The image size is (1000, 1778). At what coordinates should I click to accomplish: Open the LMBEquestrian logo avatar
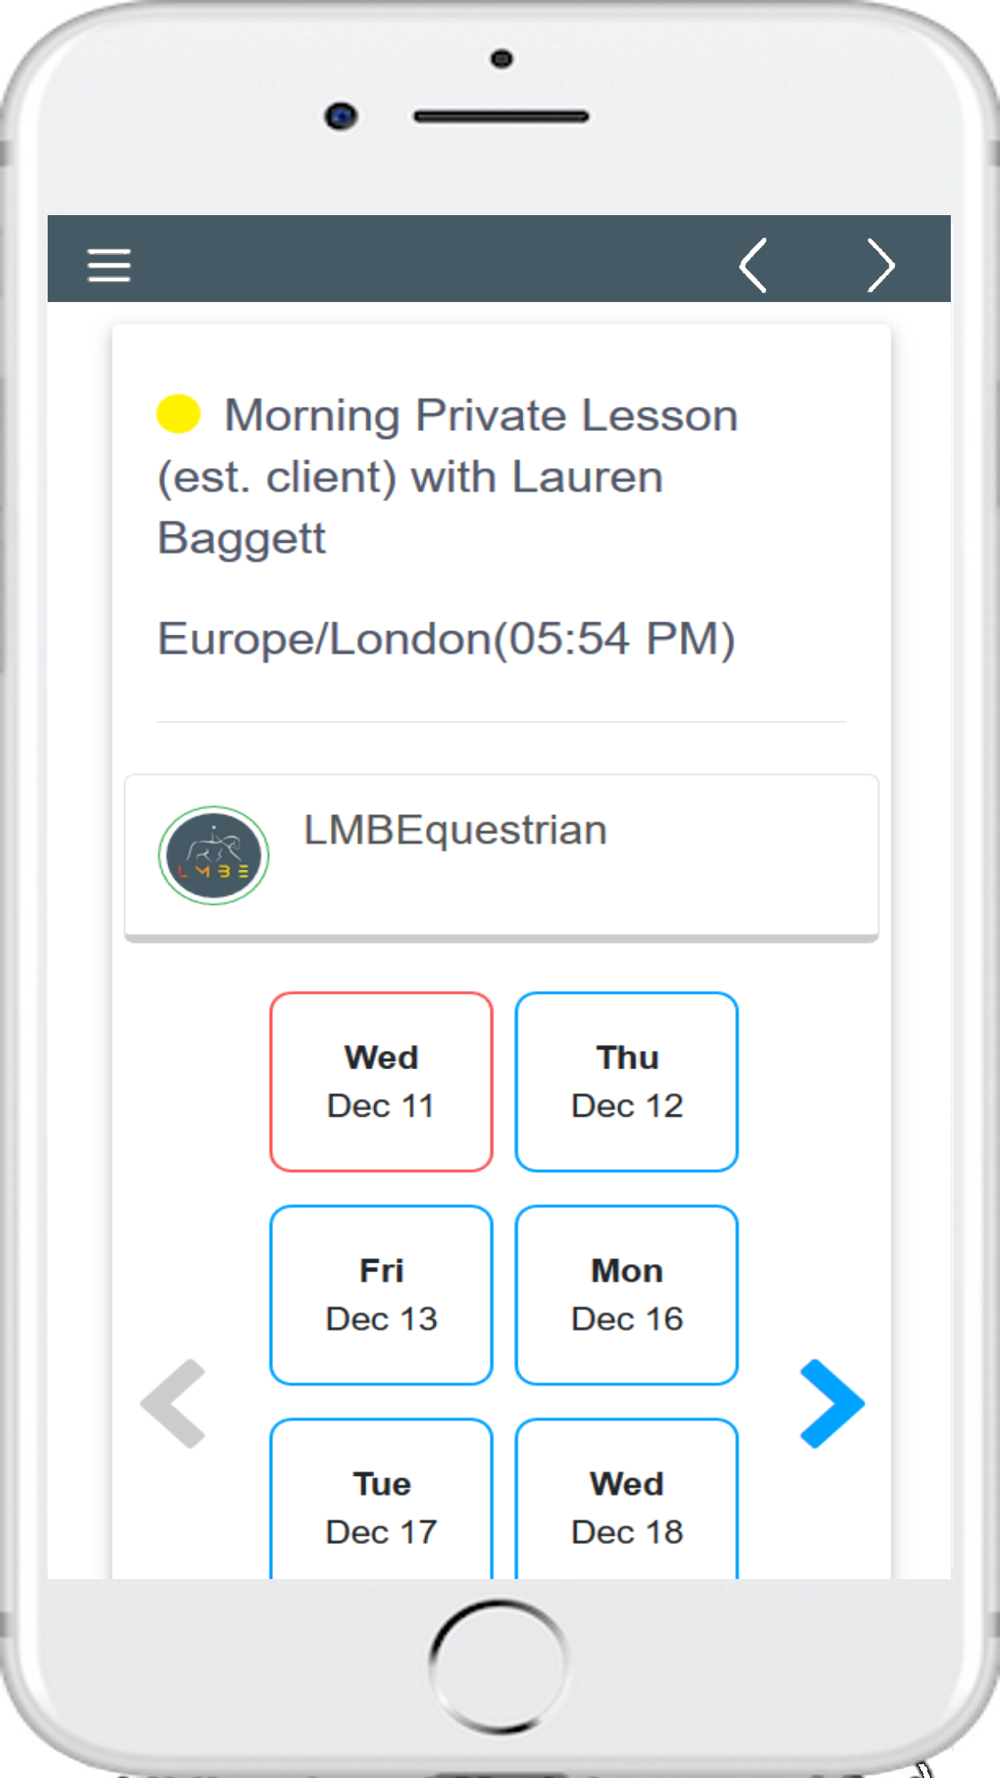tap(213, 855)
